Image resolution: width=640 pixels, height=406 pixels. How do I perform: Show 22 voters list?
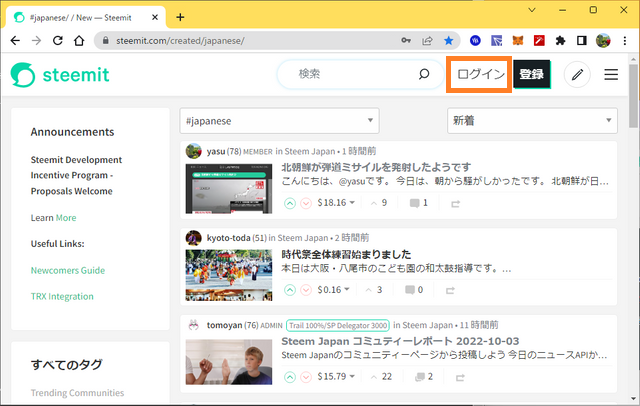pos(381,376)
